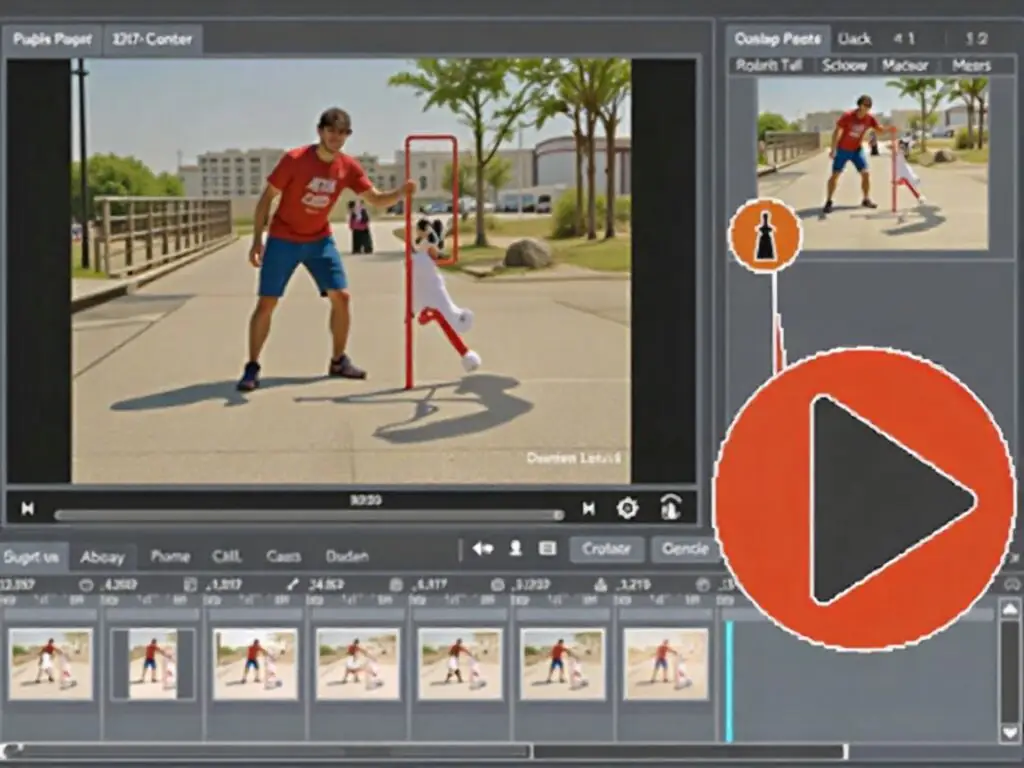Image resolution: width=1024 pixels, height=768 pixels.
Task: Click the person icon in timeline toolbar
Action: (x=516, y=549)
